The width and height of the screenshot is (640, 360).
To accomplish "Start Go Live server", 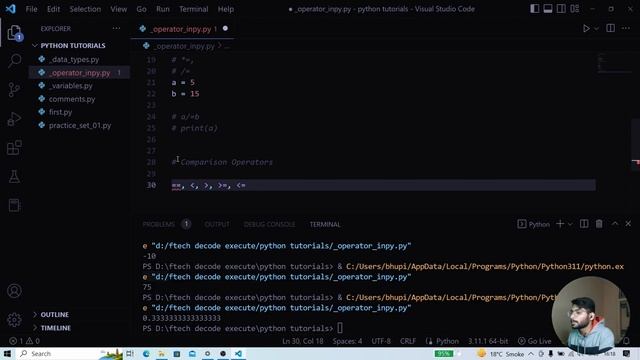I will pyautogui.click(x=534, y=341).
